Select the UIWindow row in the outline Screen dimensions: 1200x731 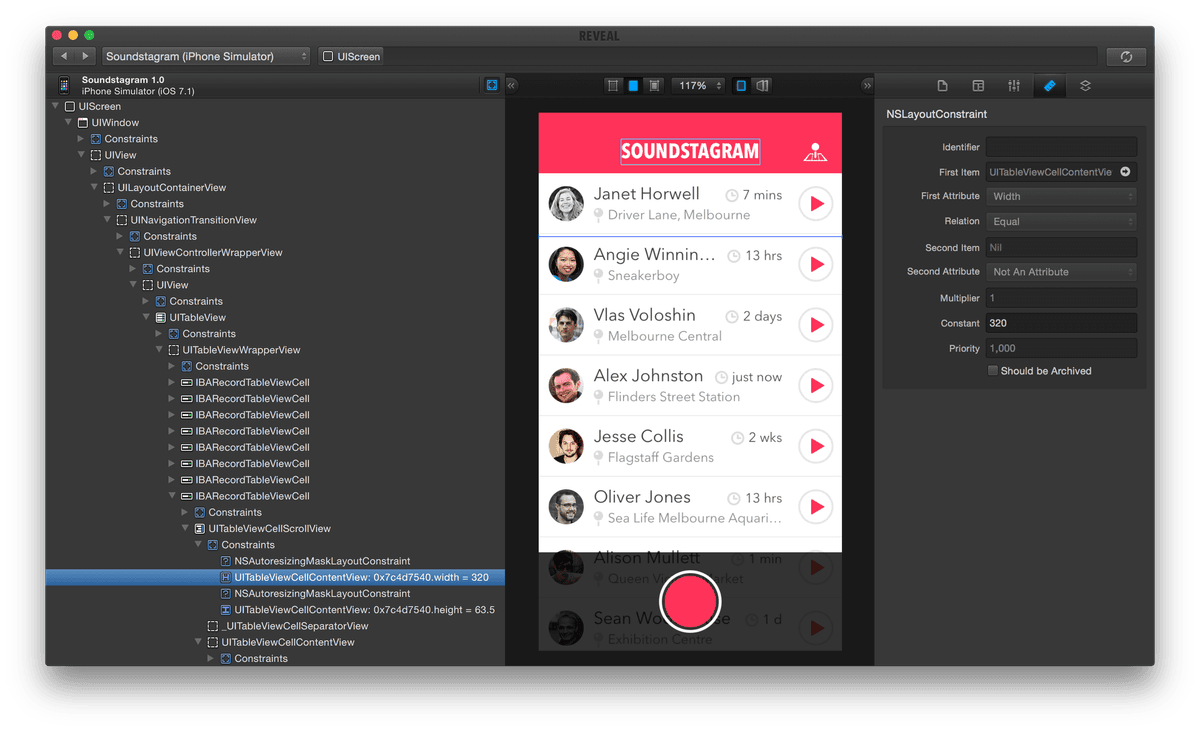275,123
